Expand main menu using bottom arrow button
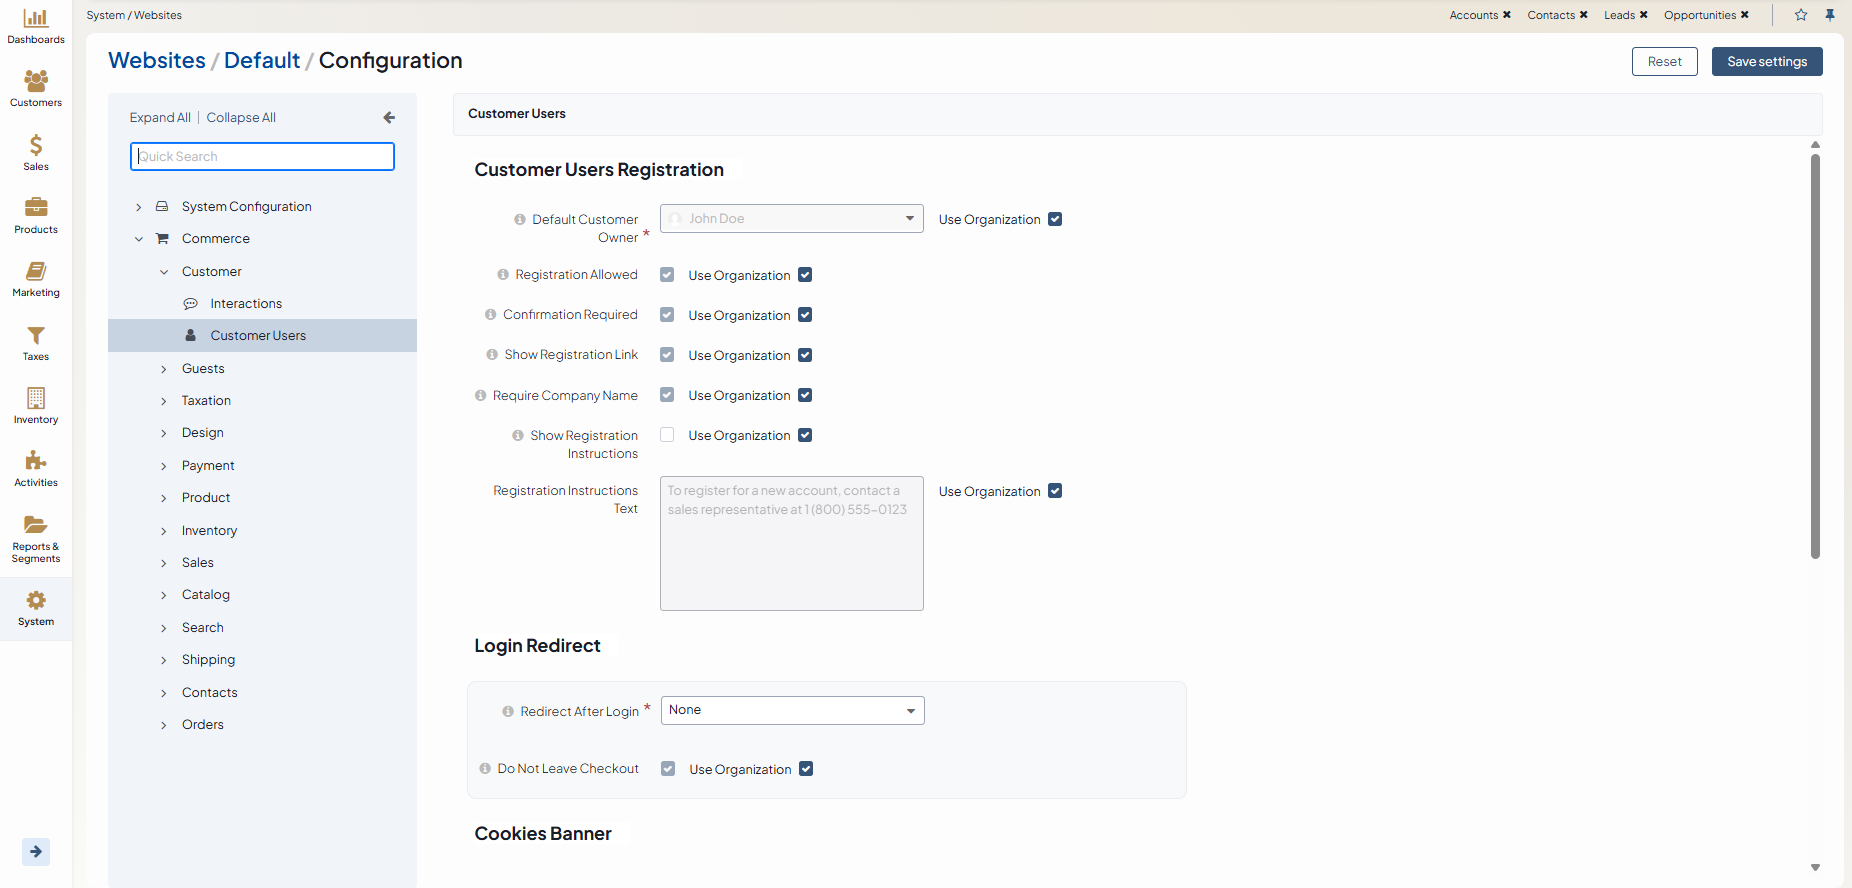Viewport: 1852px width, 888px height. click(x=36, y=852)
